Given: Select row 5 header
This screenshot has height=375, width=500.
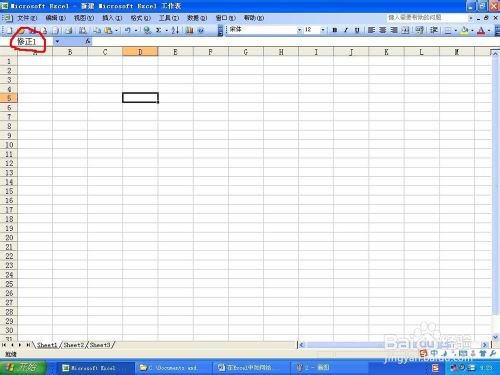Looking at the screenshot, I should [x=9, y=98].
